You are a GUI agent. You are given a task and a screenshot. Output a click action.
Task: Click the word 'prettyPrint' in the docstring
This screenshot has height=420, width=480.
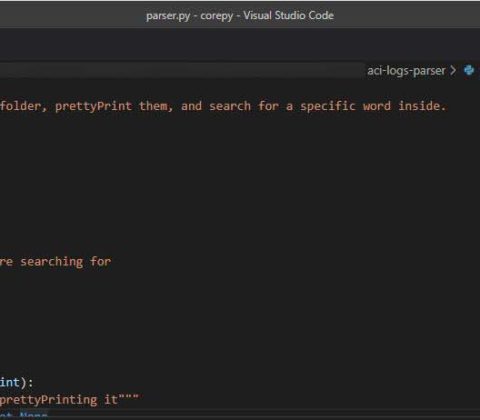pos(93,106)
